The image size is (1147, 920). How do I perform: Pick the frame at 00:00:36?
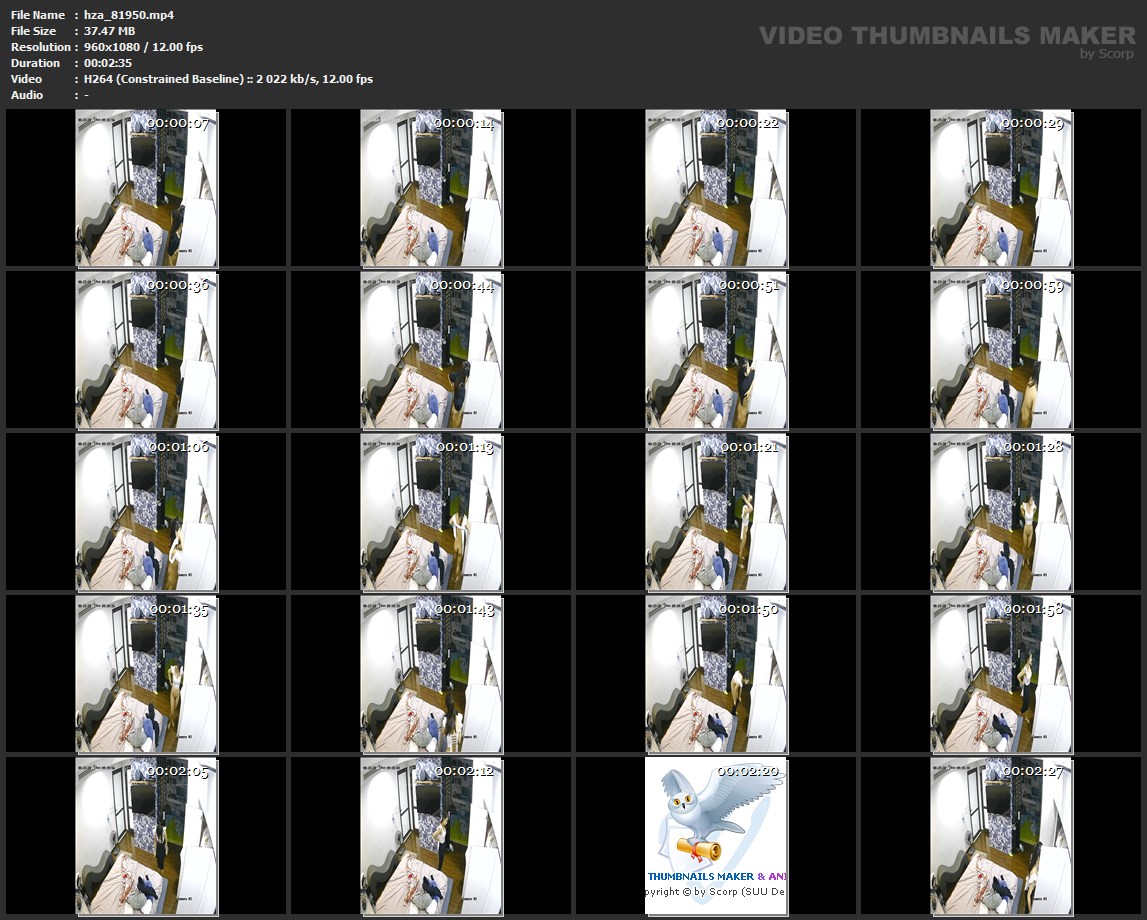(x=147, y=350)
